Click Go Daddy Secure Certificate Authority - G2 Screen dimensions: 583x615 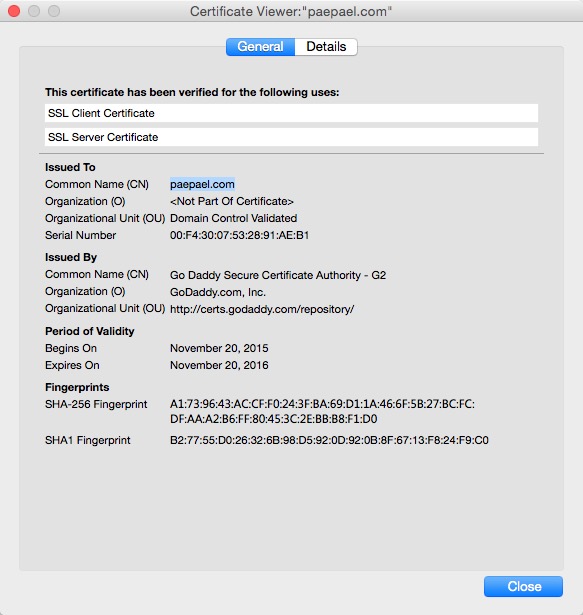pos(278,275)
